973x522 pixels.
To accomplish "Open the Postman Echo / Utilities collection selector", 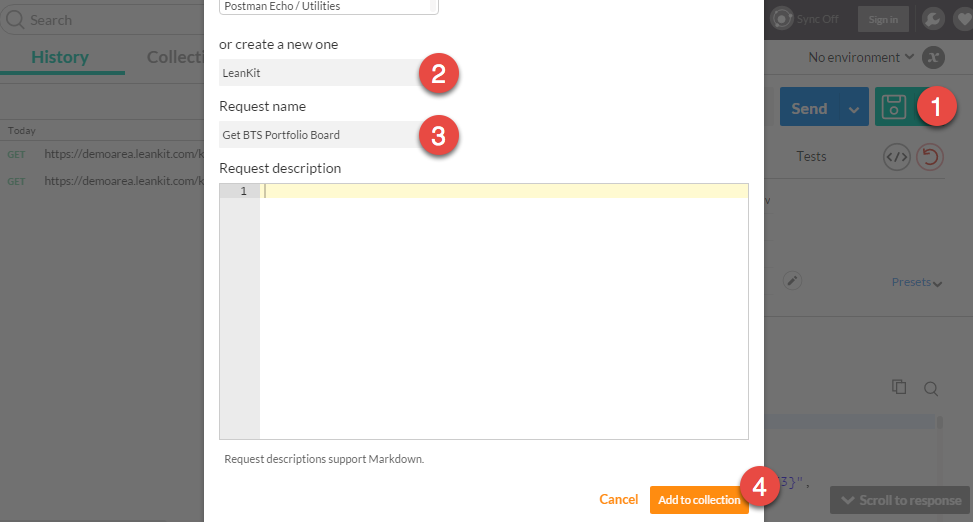I will [x=329, y=7].
